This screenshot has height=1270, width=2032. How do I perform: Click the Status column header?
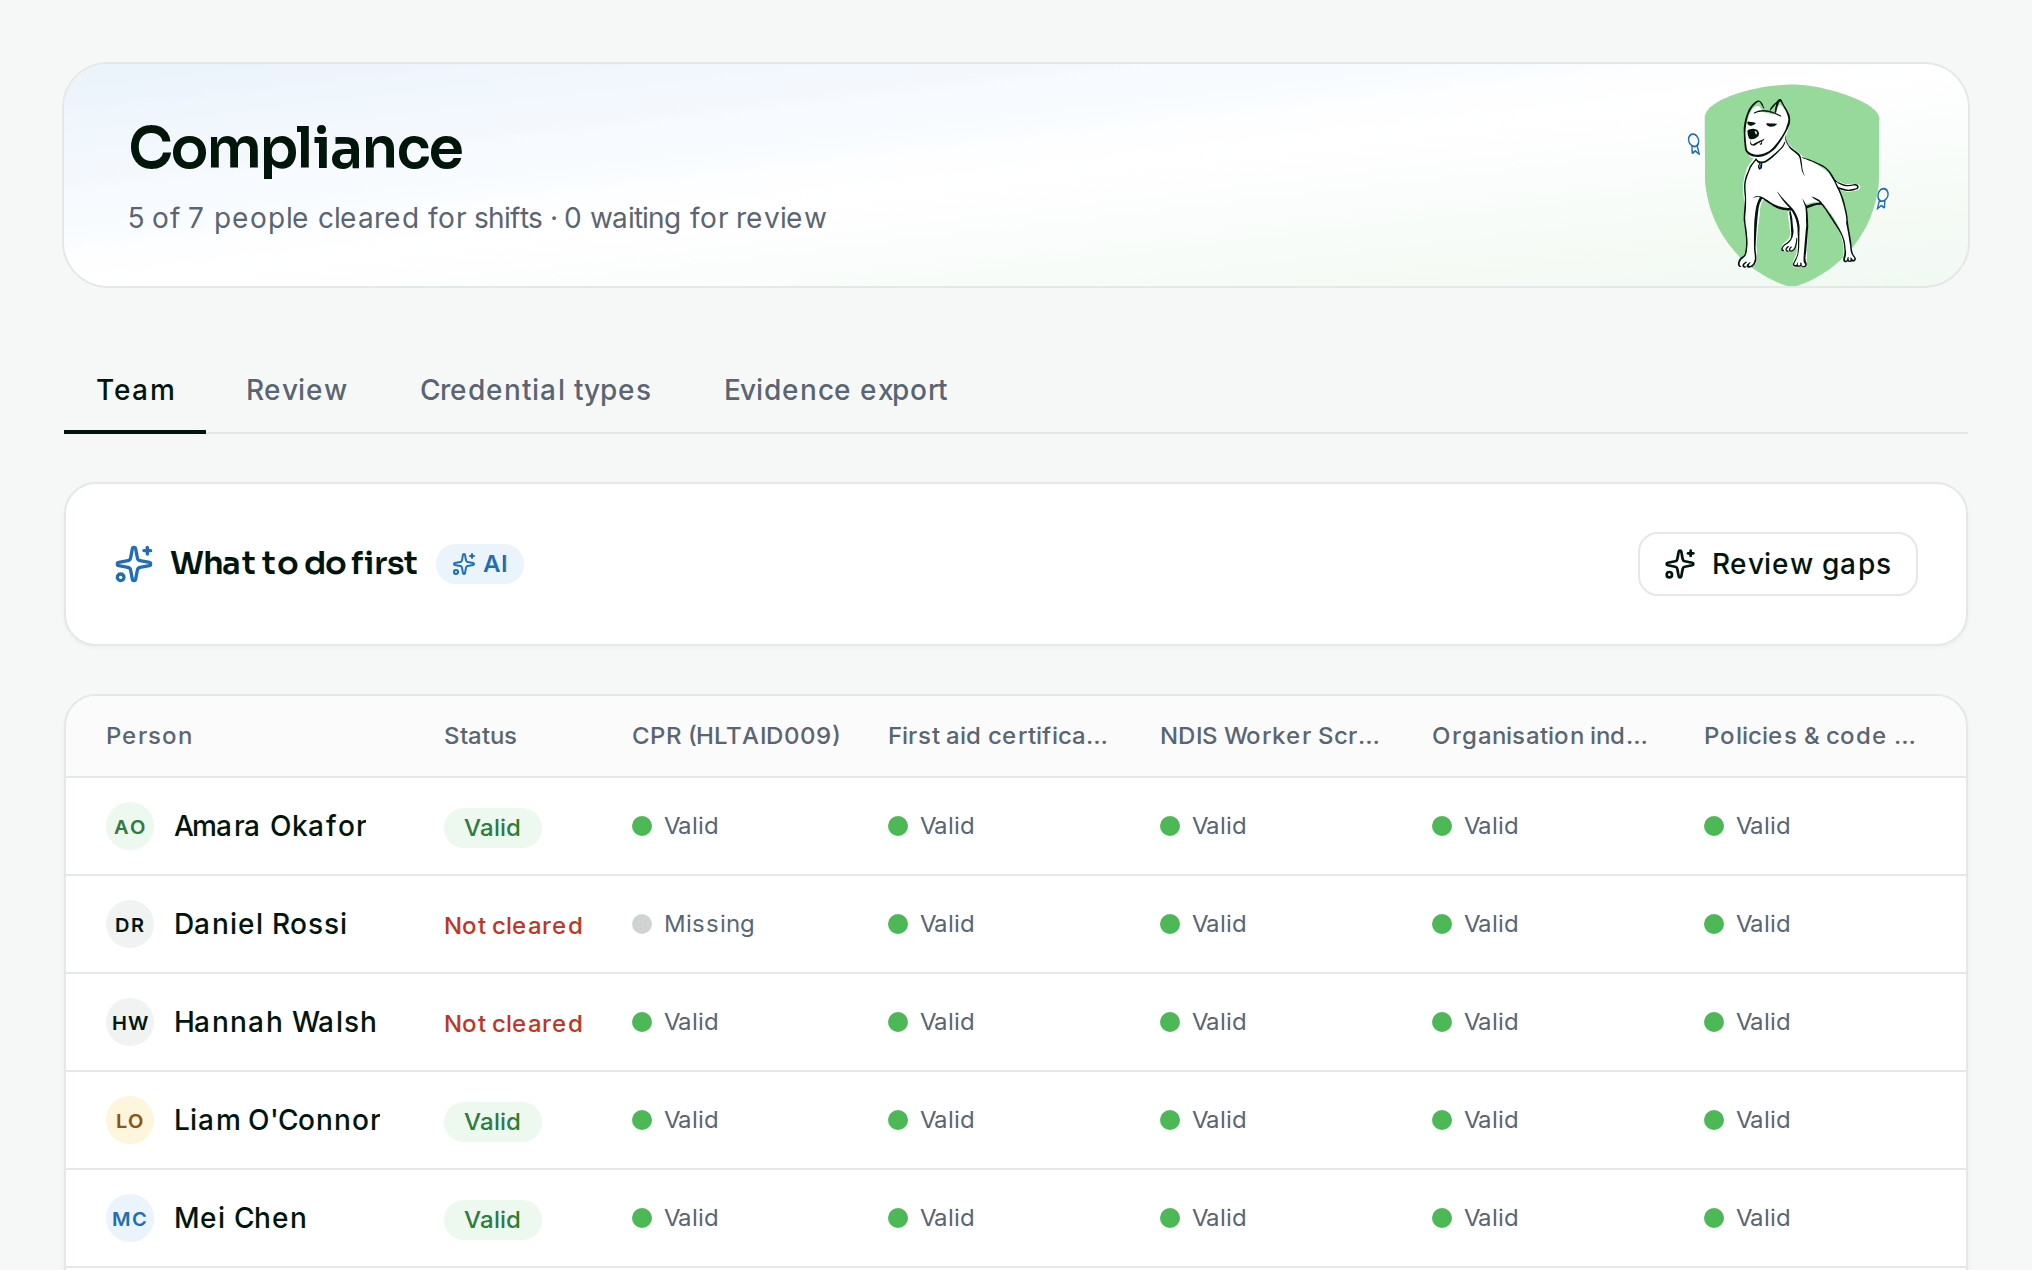[x=480, y=736]
